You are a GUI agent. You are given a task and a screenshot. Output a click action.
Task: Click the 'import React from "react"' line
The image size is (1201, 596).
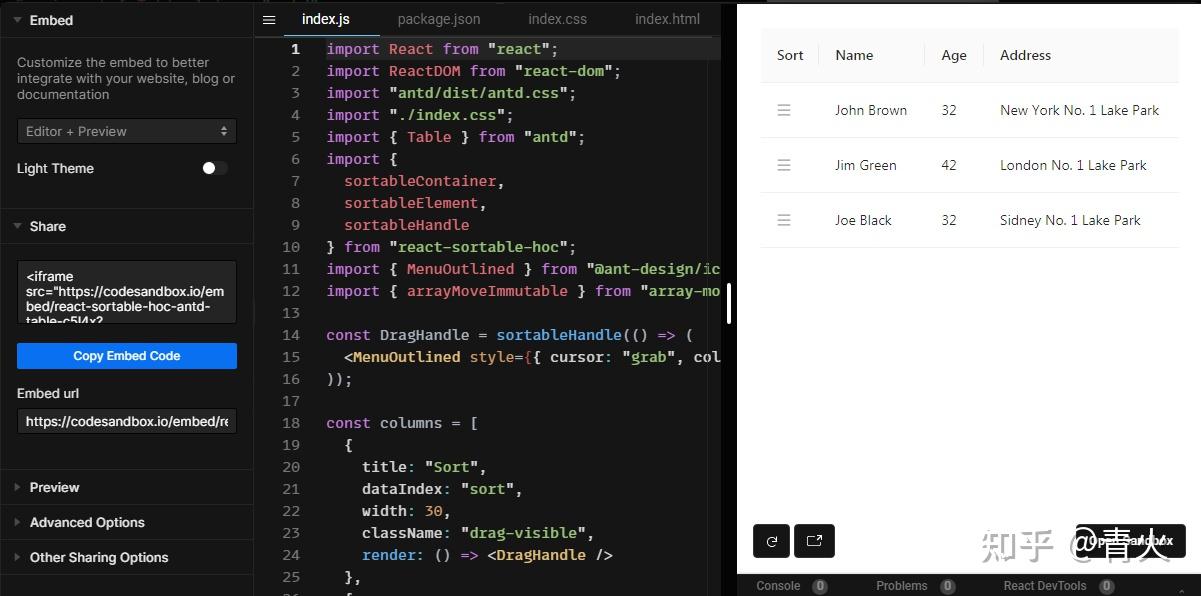point(442,49)
